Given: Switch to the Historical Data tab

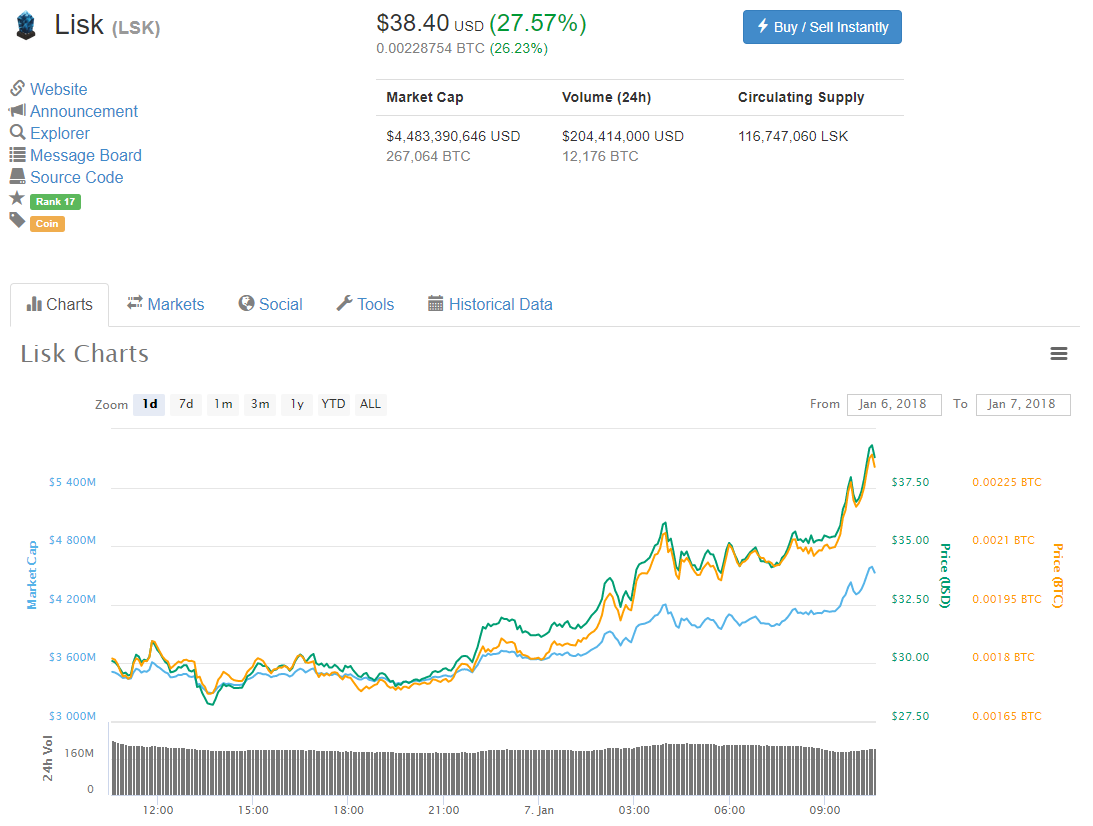Looking at the screenshot, I should pyautogui.click(x=490, y=305).
